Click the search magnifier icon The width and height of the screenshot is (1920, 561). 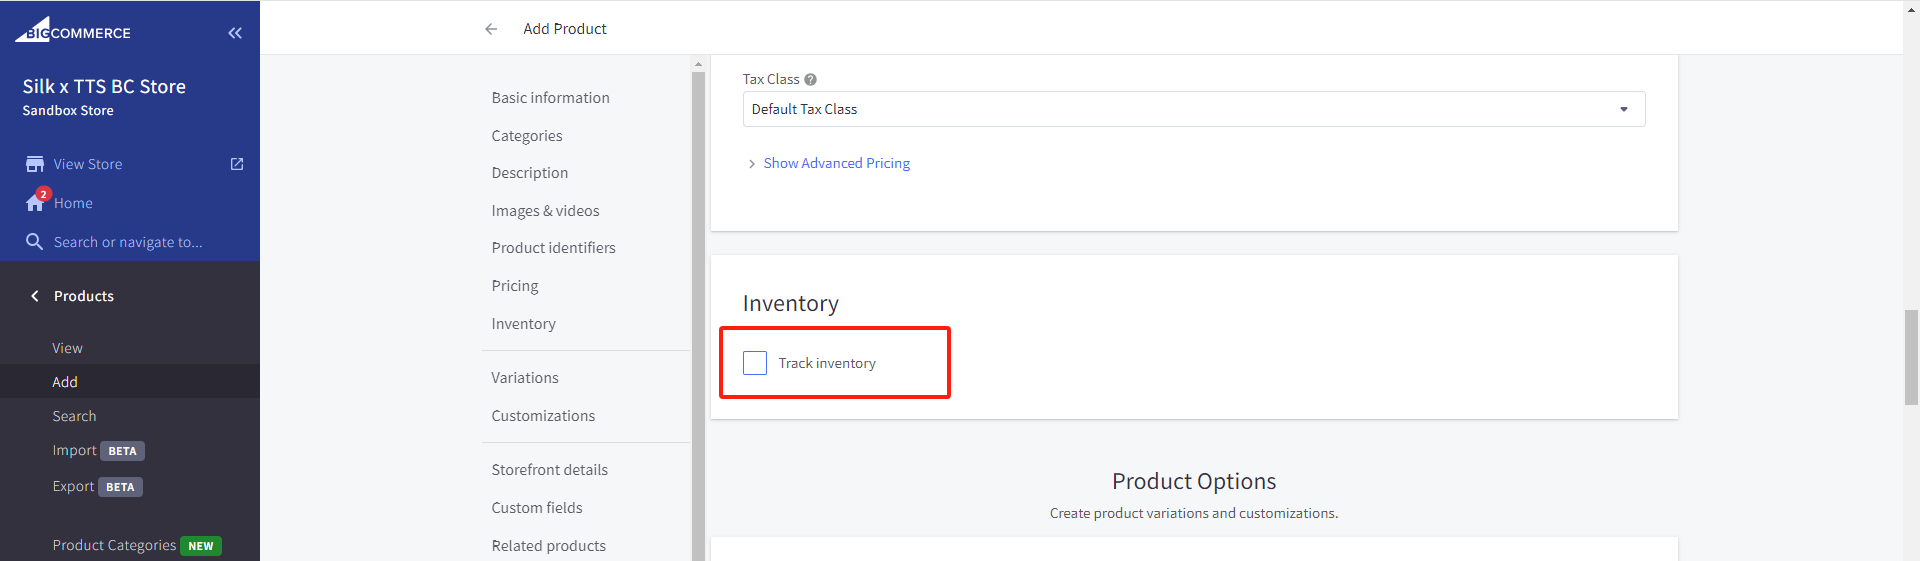(x=34, y=242)
